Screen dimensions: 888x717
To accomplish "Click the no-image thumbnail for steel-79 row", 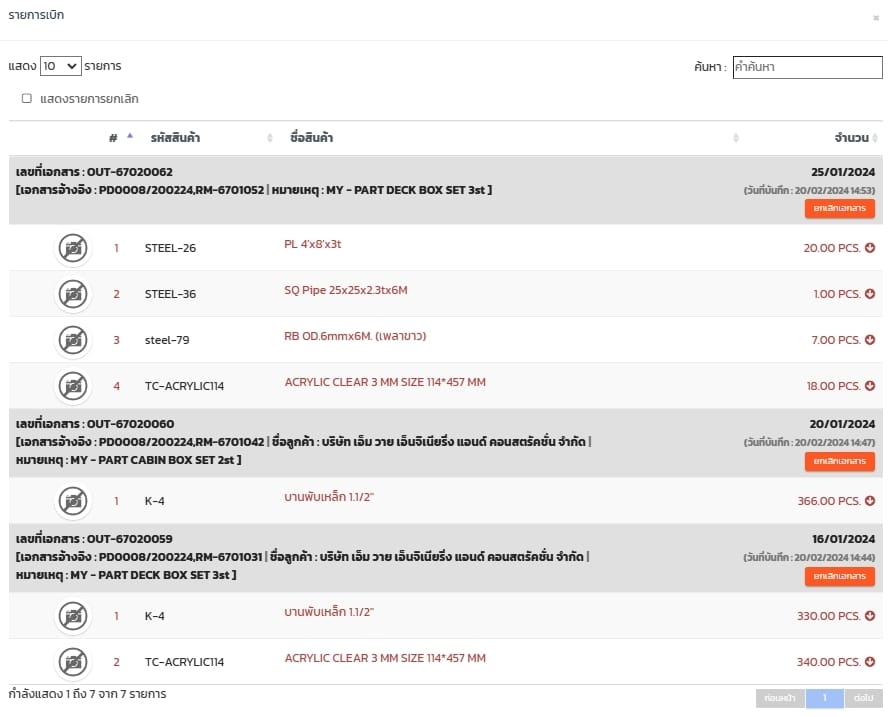I will click(x=72, y=340).
